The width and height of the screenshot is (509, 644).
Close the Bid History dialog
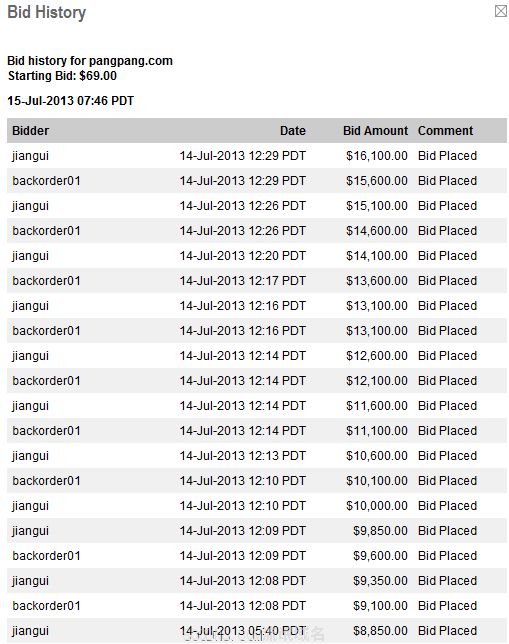[500, 11]
